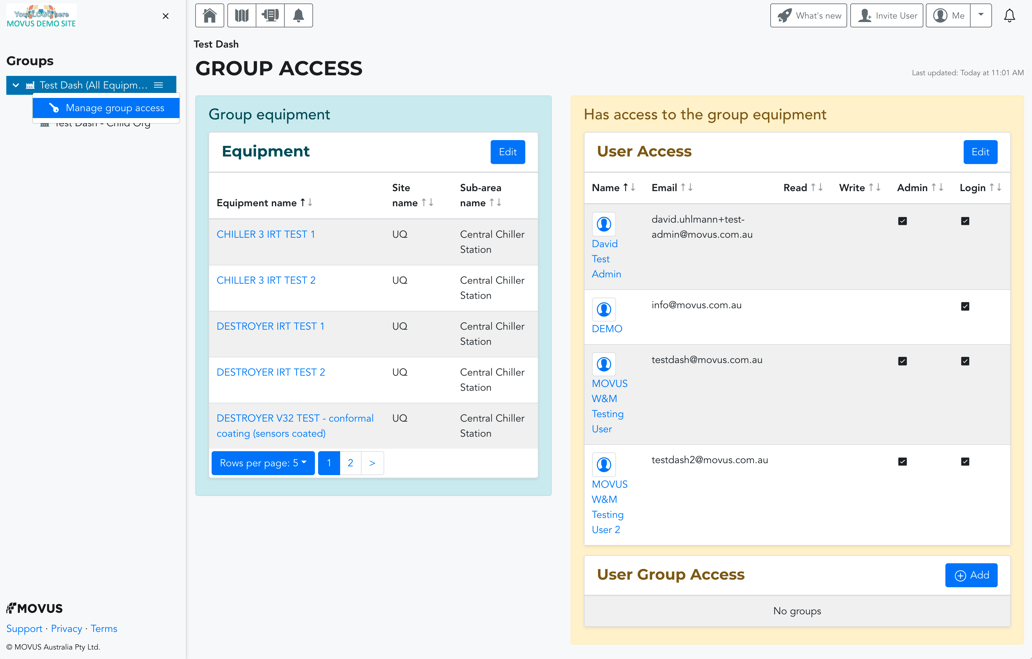The width and height of the screenshot is (1032, 659).
Task: Go to equipment page 2
Action: click(350, 463)
